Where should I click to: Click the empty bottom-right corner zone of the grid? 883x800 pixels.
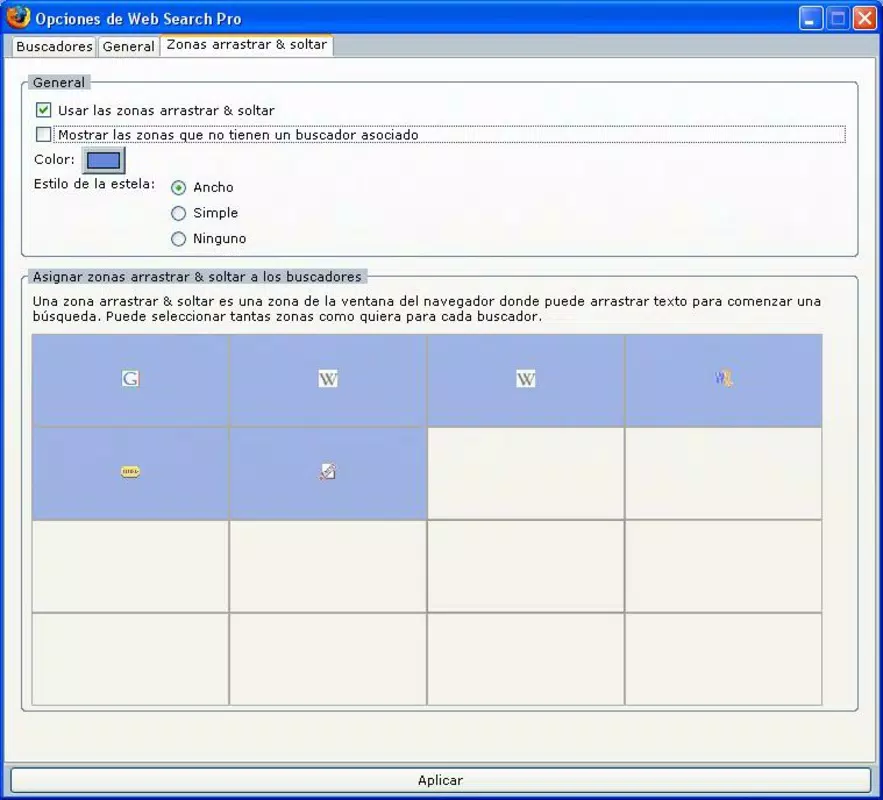(x=723, y=659)
